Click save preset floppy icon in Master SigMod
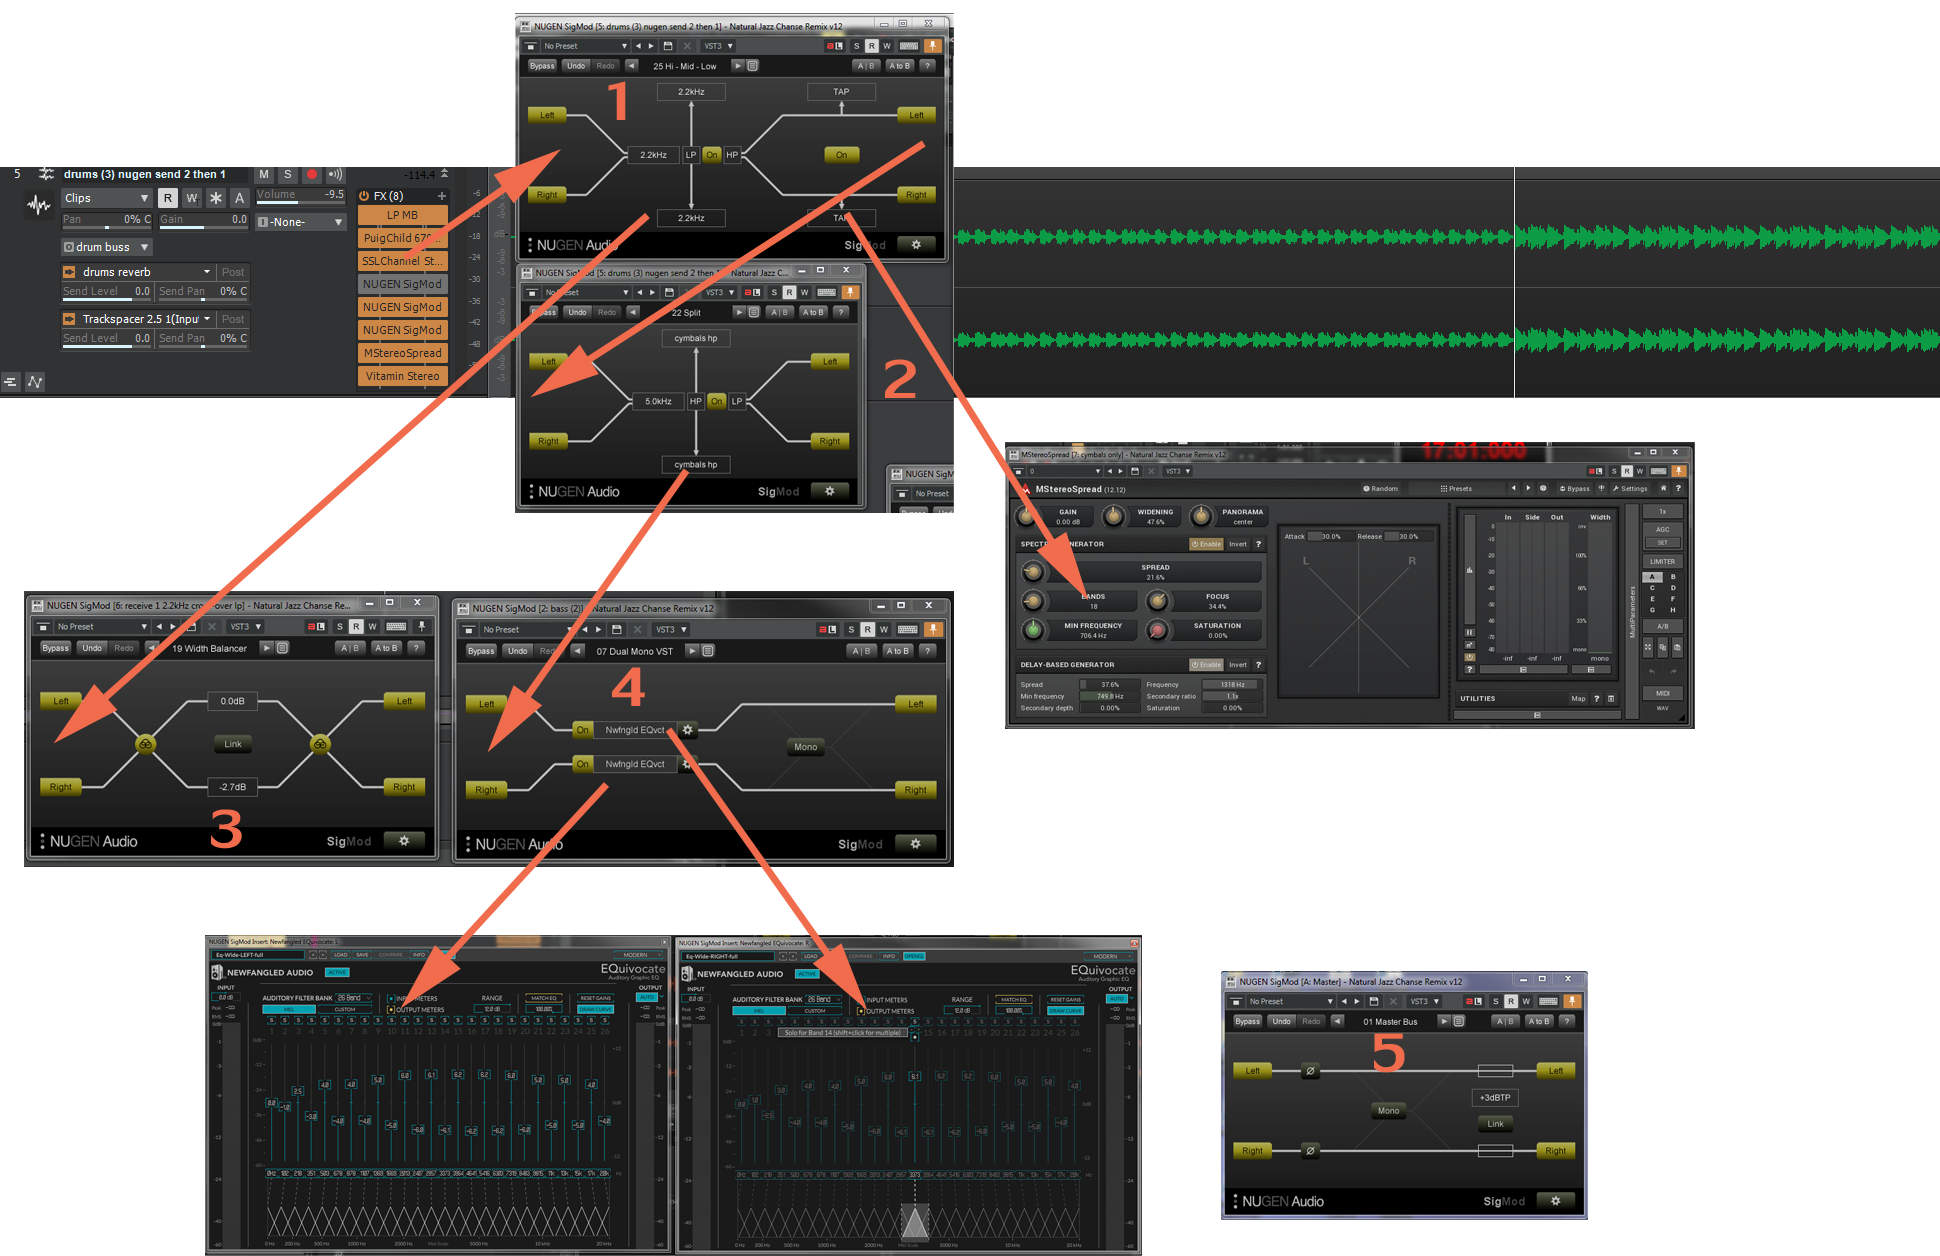 1374,1001
